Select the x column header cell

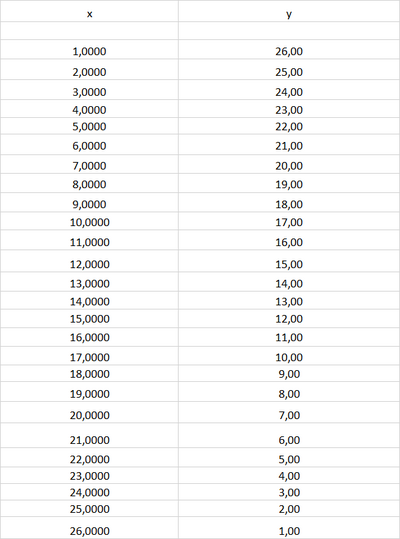click(89, 11)
